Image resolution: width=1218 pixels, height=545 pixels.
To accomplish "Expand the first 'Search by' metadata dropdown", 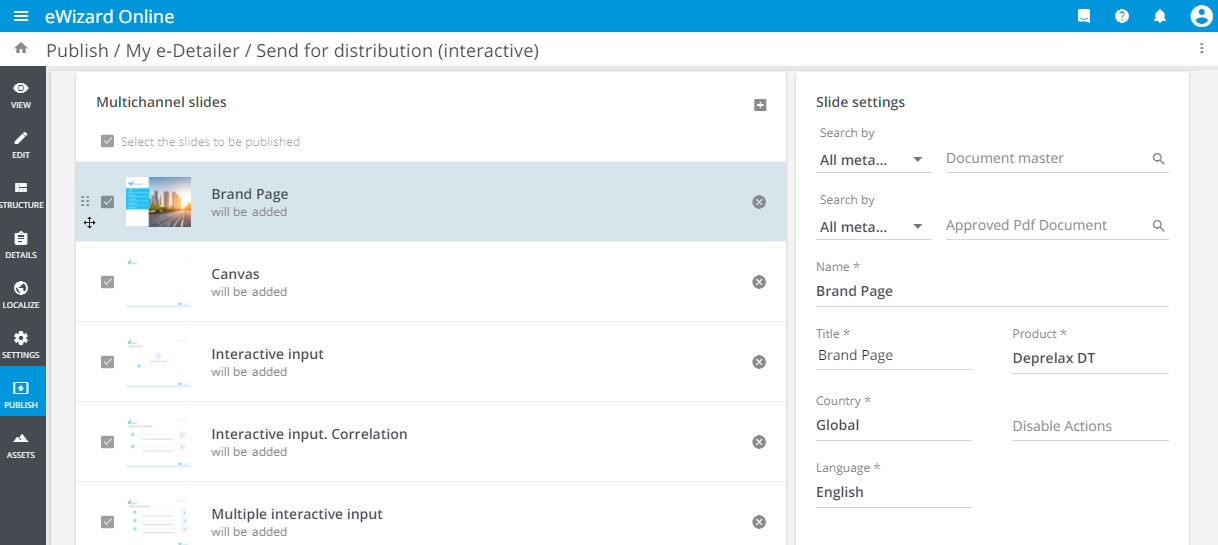I will (873, 160).
